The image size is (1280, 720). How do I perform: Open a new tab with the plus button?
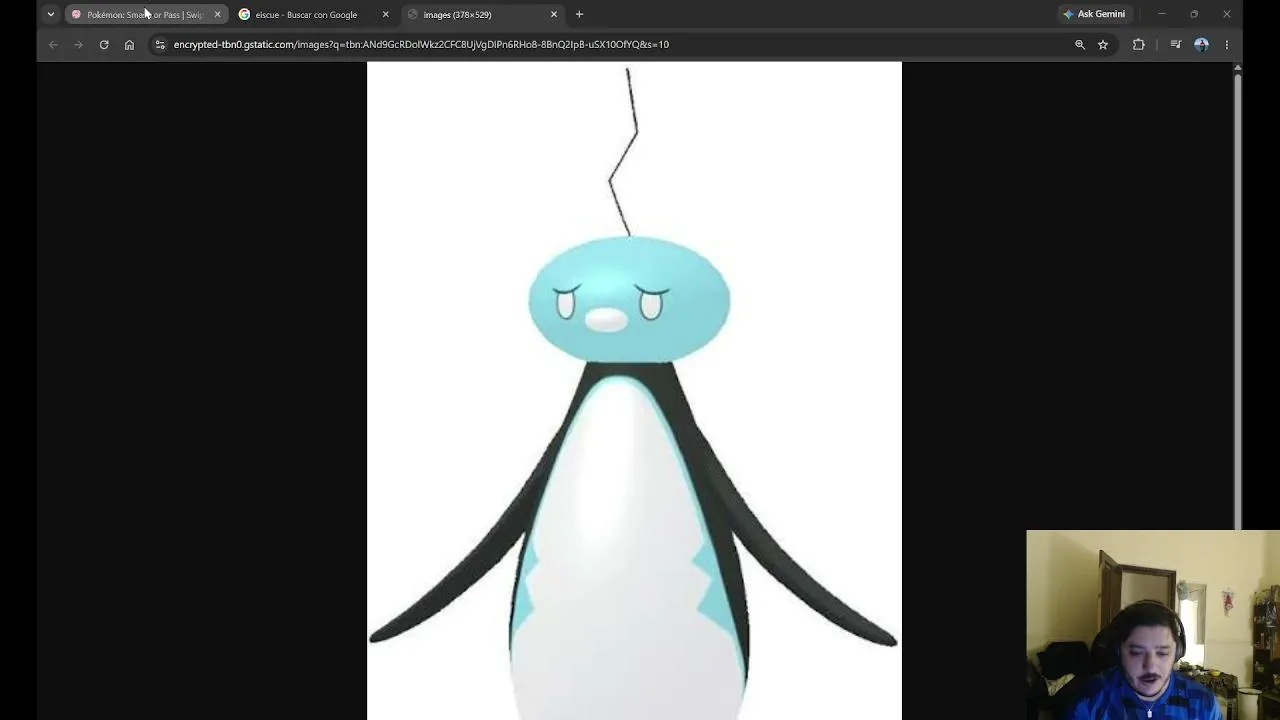[x=579, y=14]
